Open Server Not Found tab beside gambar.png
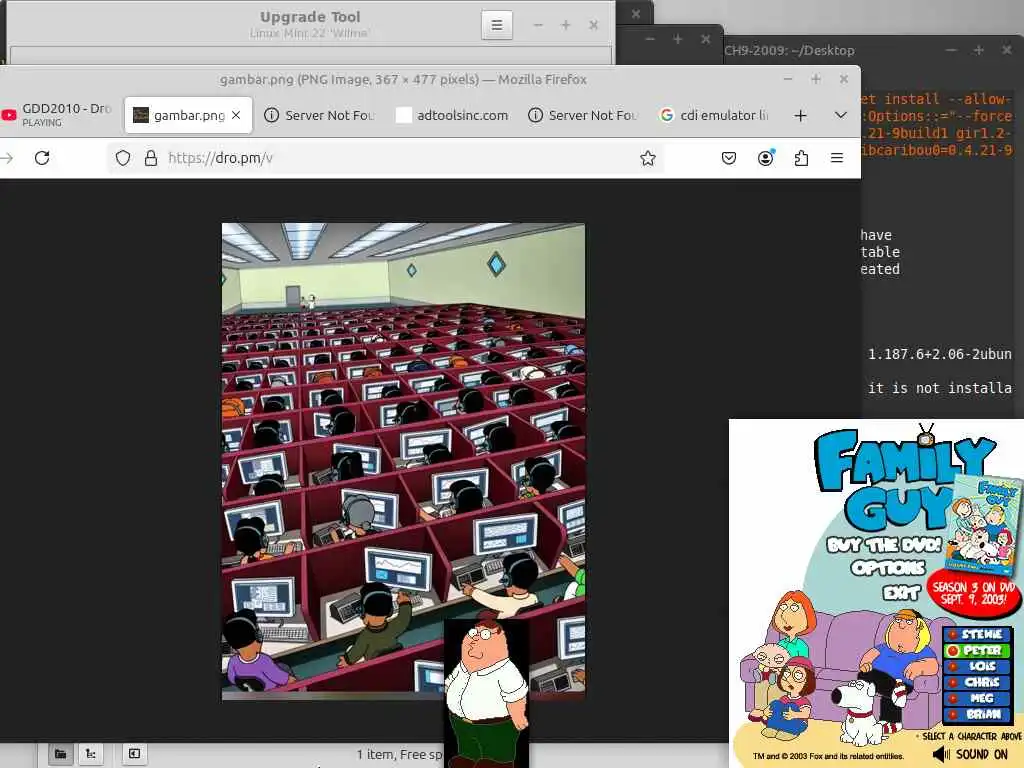1024x768 pixels. (x=320, y=116)
